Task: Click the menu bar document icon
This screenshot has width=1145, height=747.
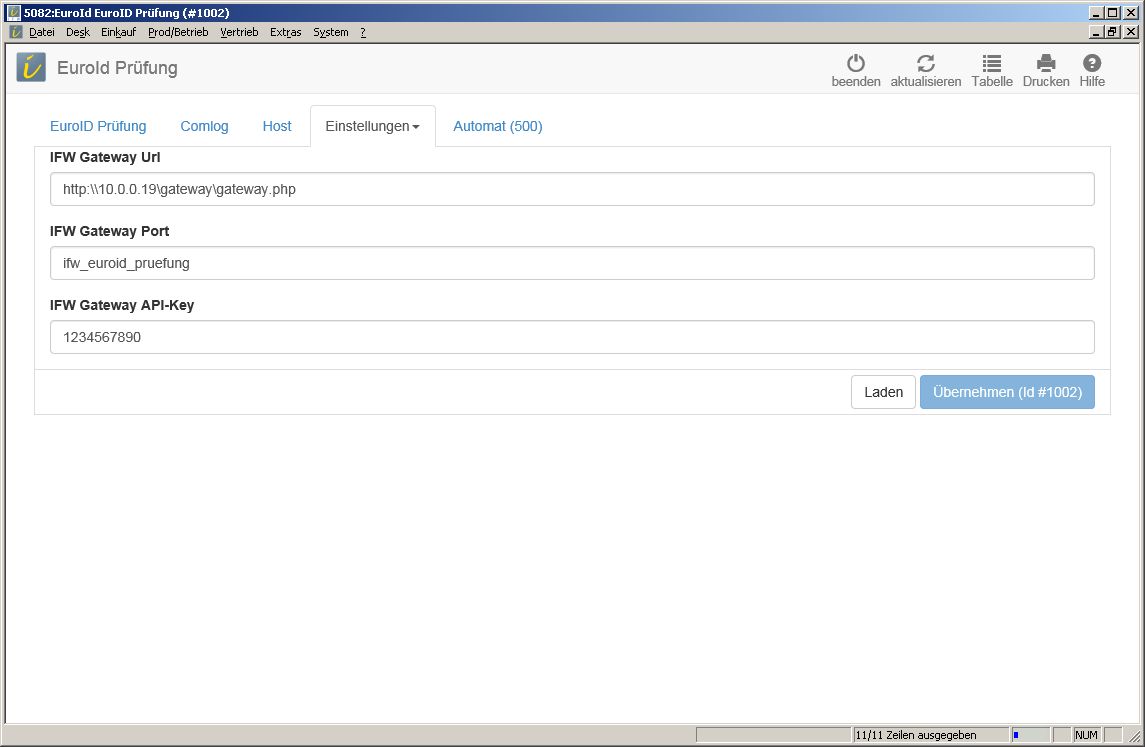Action: click(16, 32)
